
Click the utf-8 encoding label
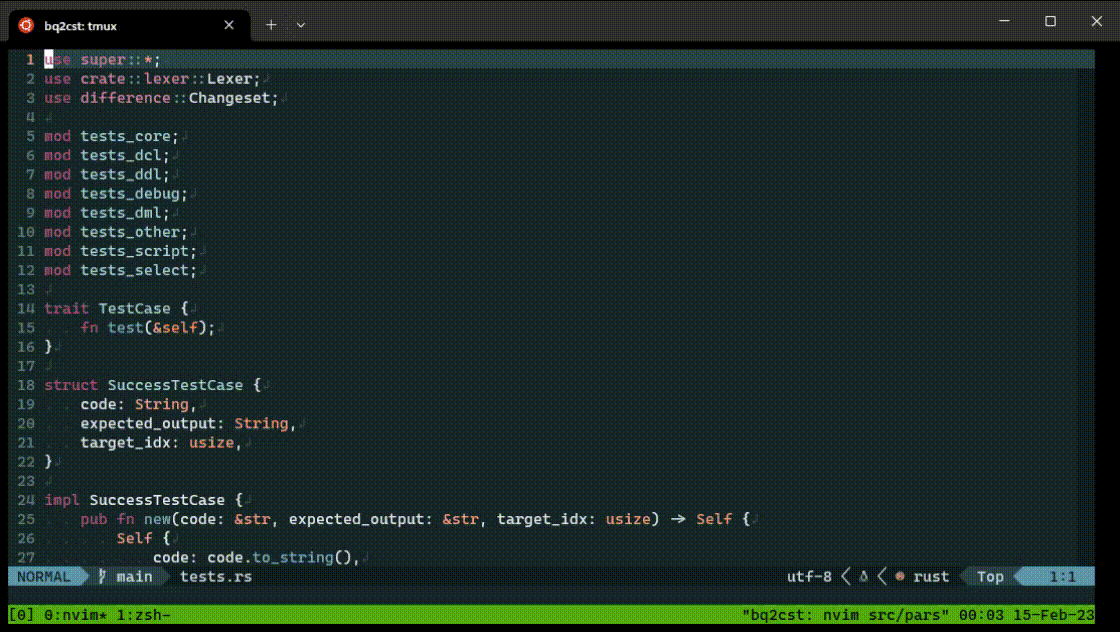tap(809, 576)
